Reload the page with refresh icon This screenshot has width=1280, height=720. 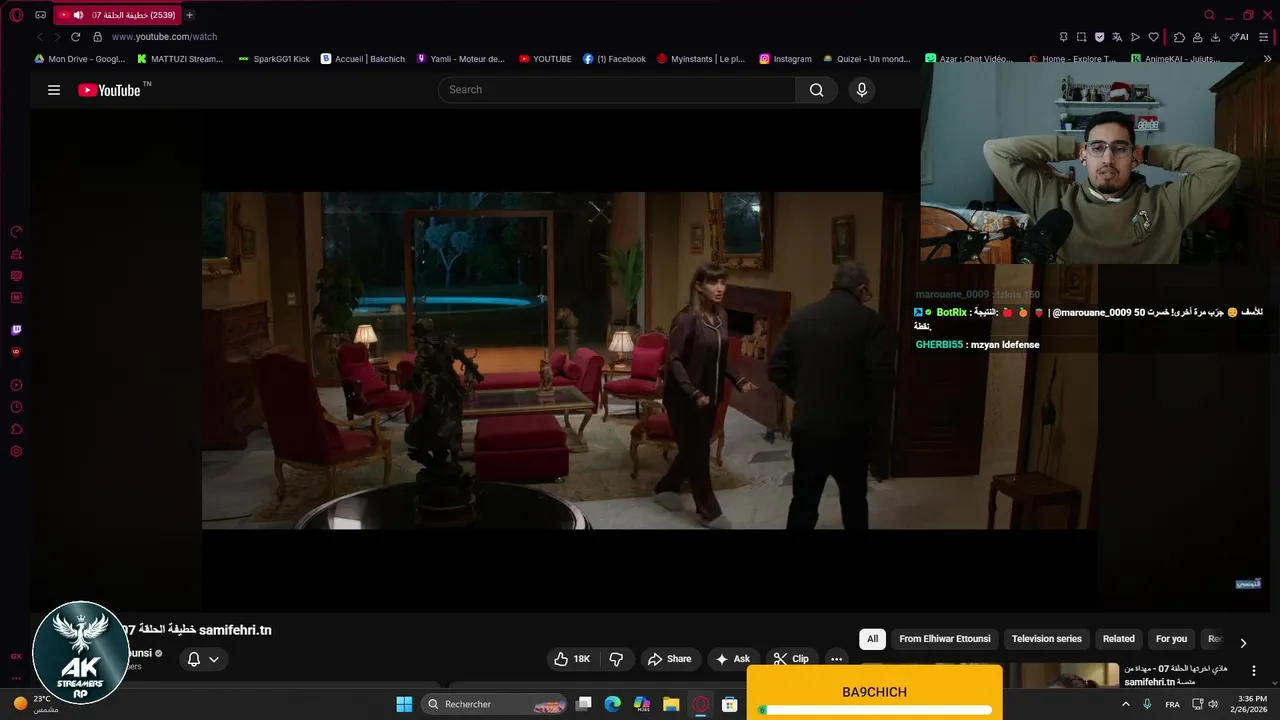75,37
